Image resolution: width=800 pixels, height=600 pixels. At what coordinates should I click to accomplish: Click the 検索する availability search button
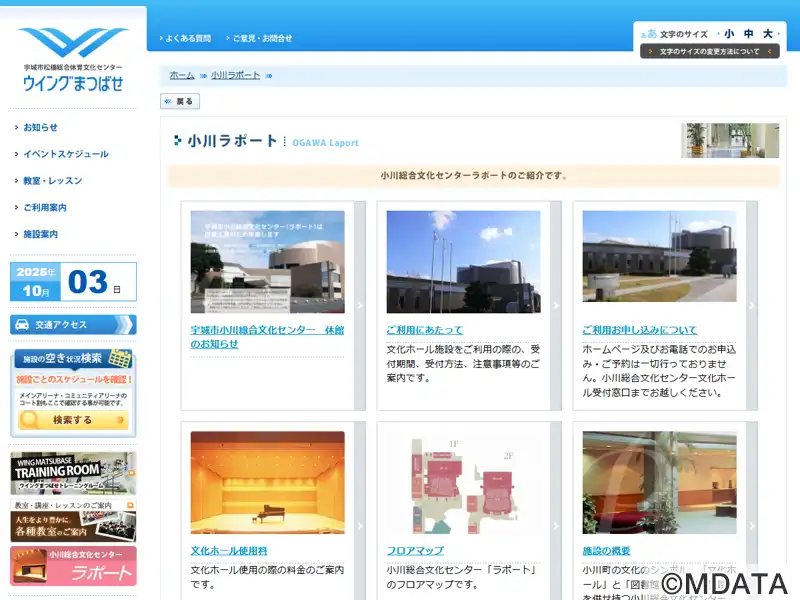(x=73, y=420)
